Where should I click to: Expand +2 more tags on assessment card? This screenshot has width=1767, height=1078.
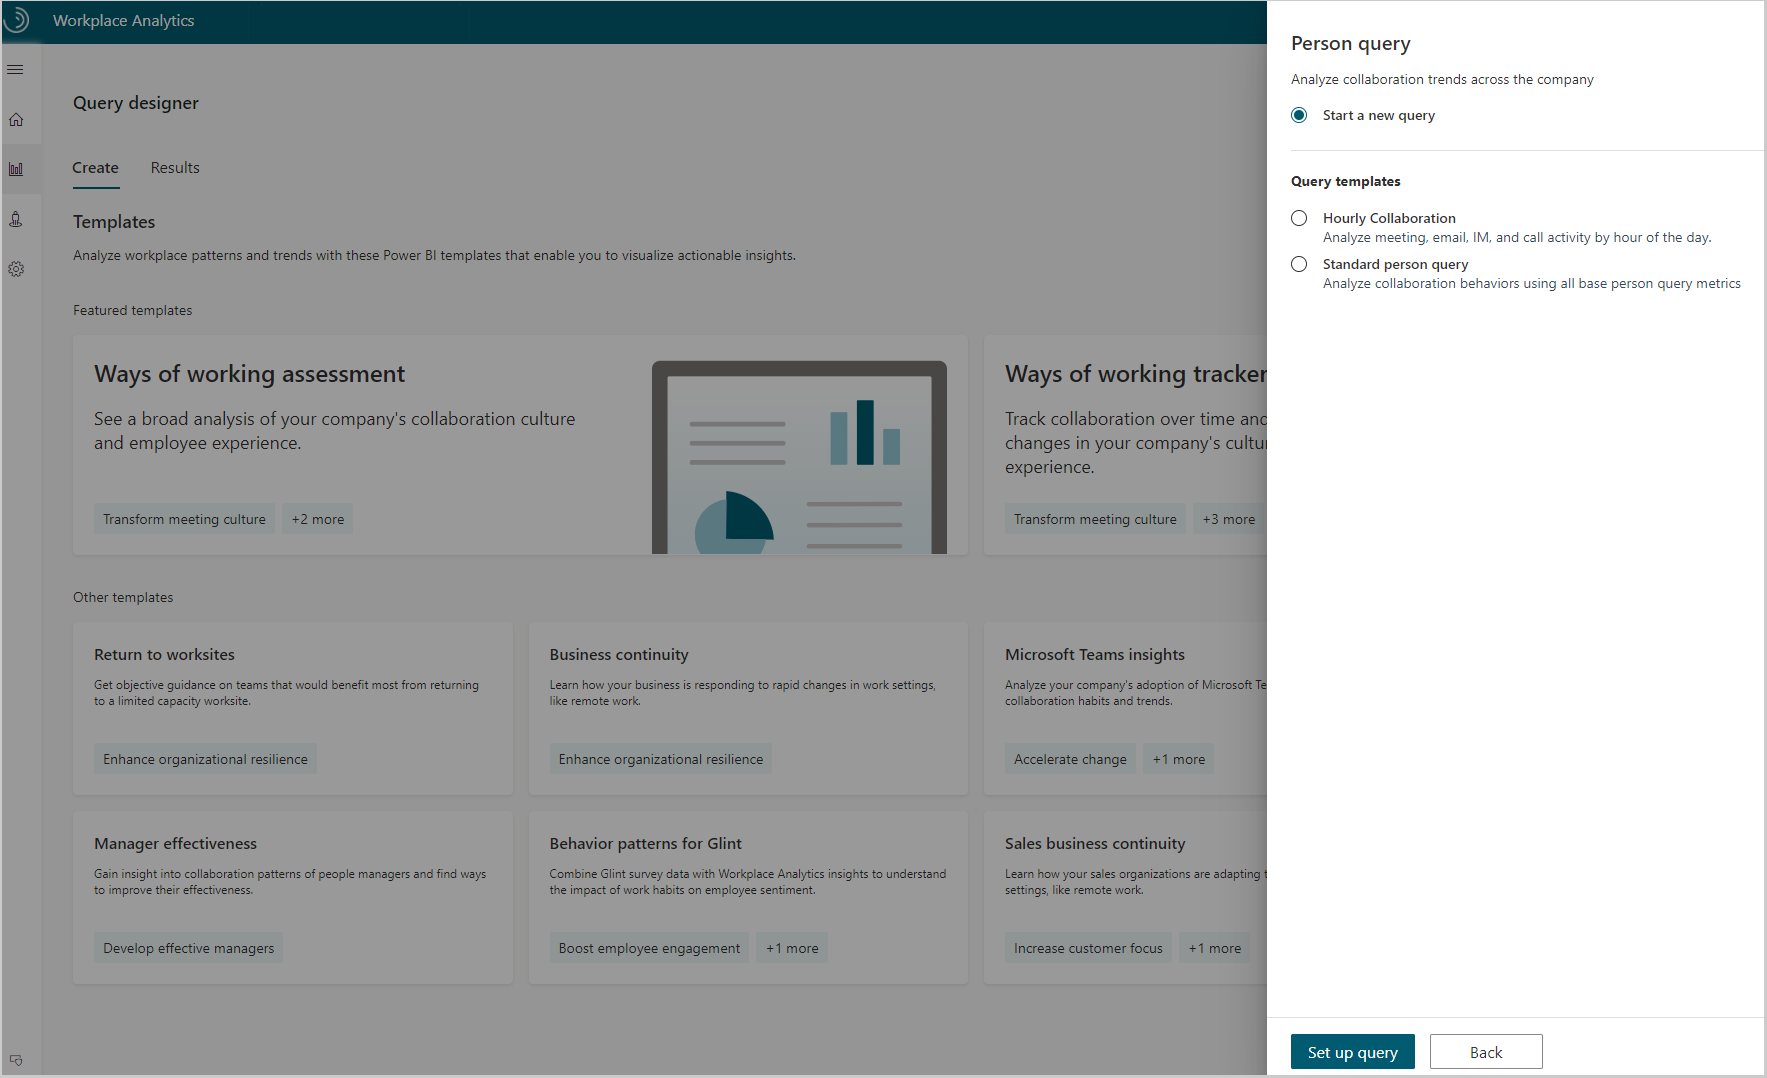[x=318, y=519]
